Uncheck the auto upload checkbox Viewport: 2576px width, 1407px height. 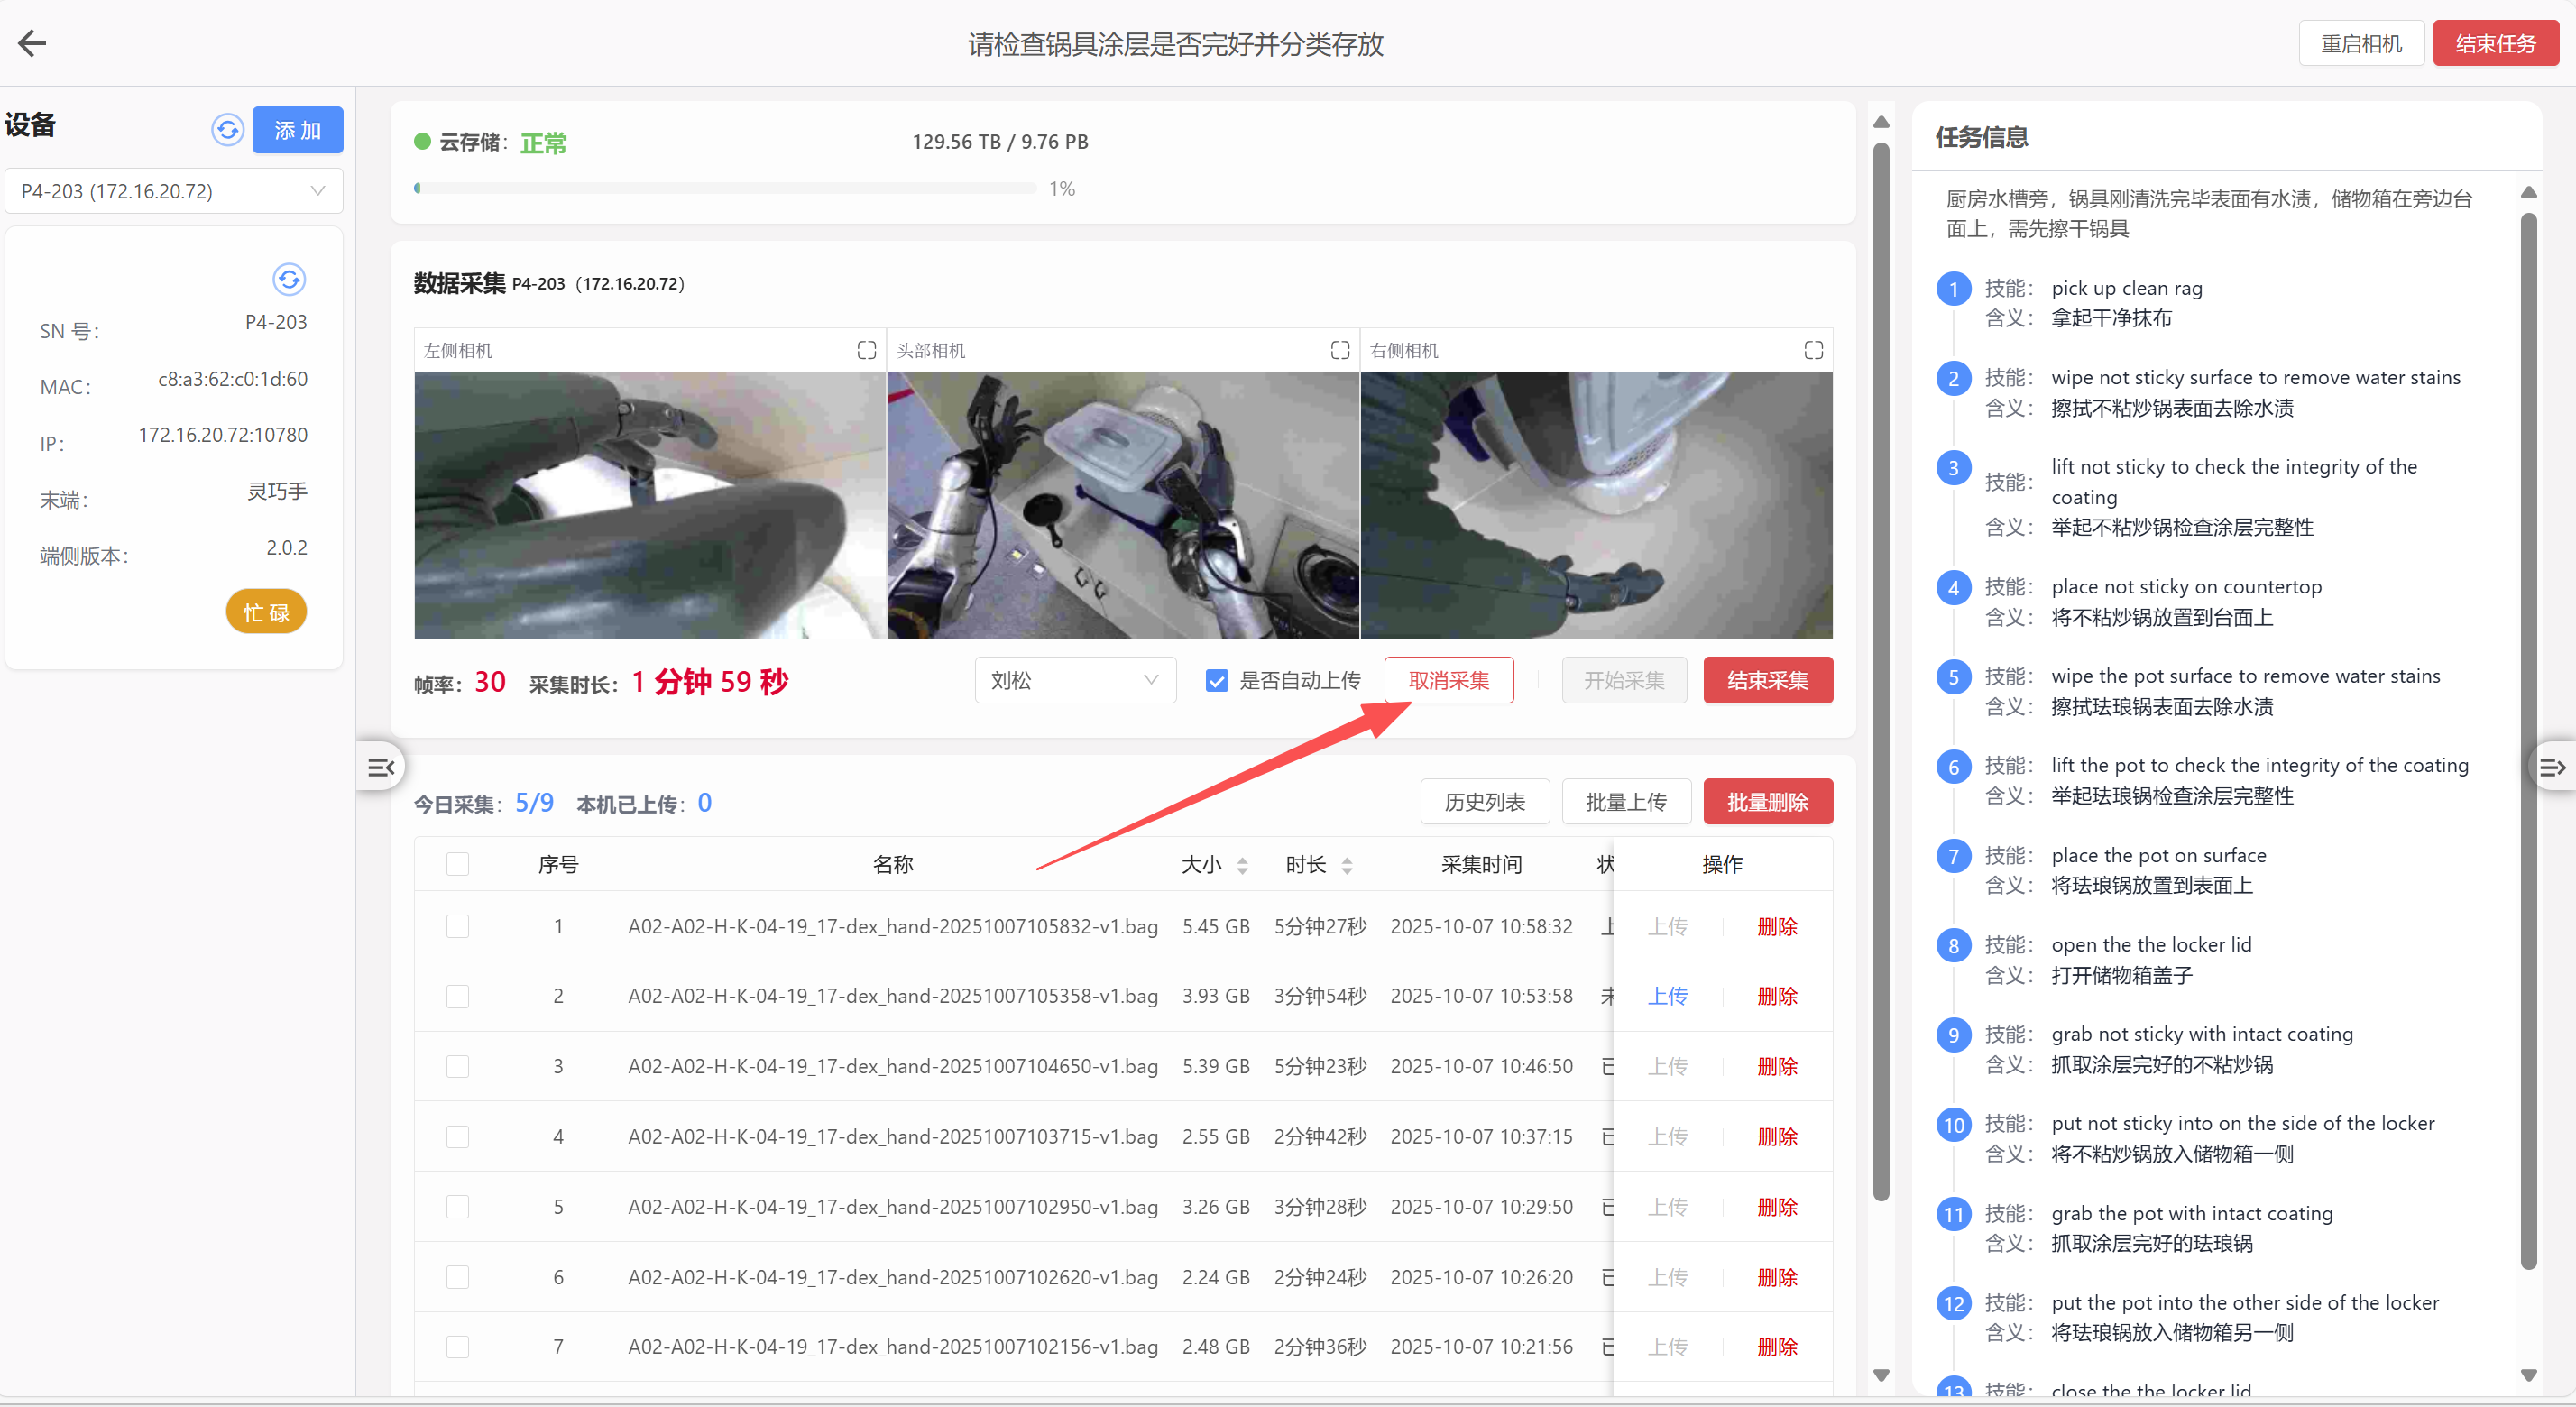(x=1216, y=681)
